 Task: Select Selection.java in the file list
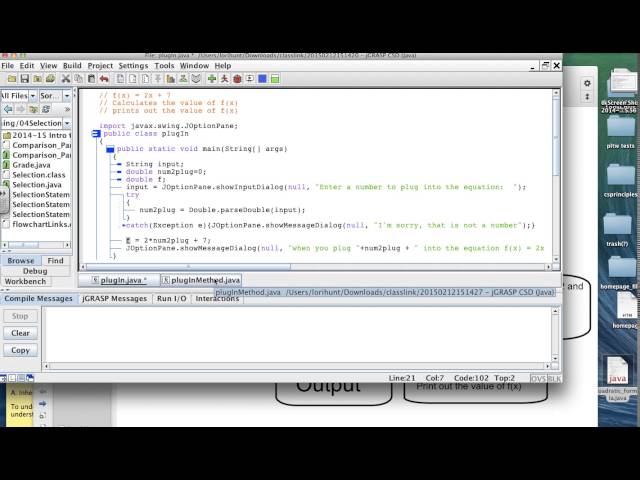point(37,184)
